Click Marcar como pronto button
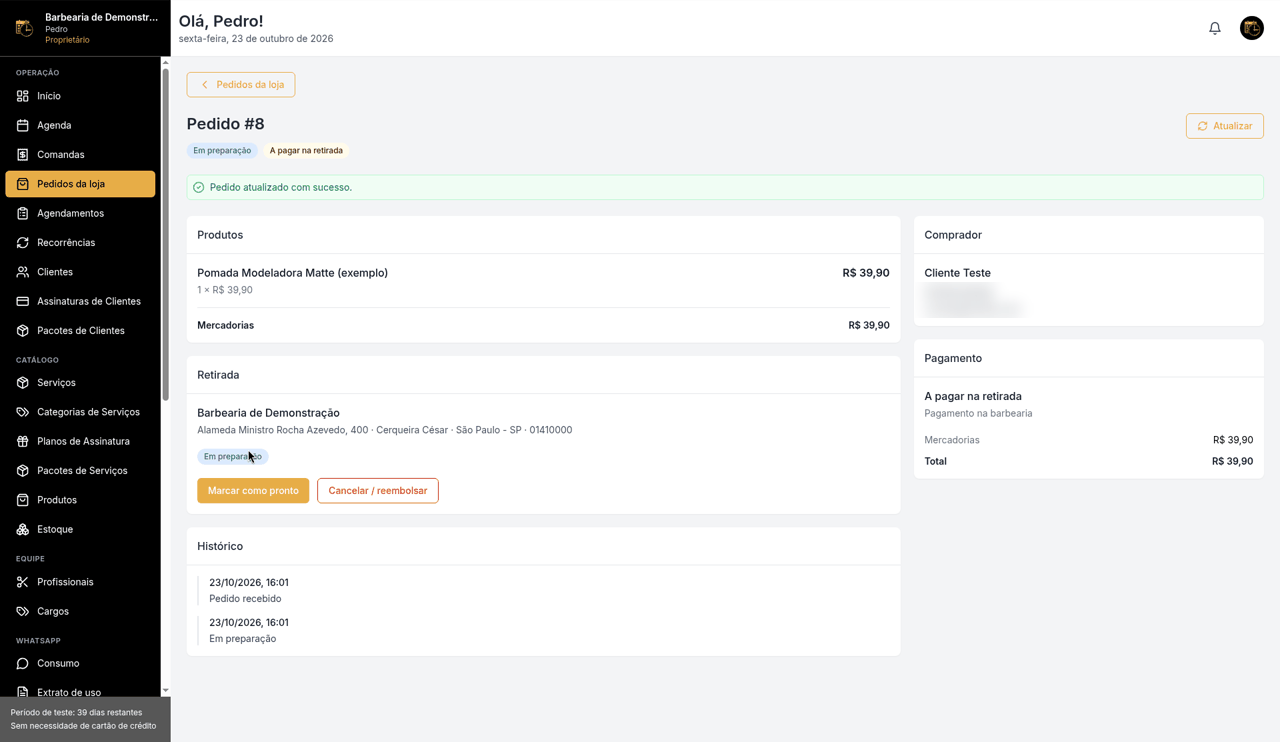This screenshot has height=742, width=1280. point(253,491)
